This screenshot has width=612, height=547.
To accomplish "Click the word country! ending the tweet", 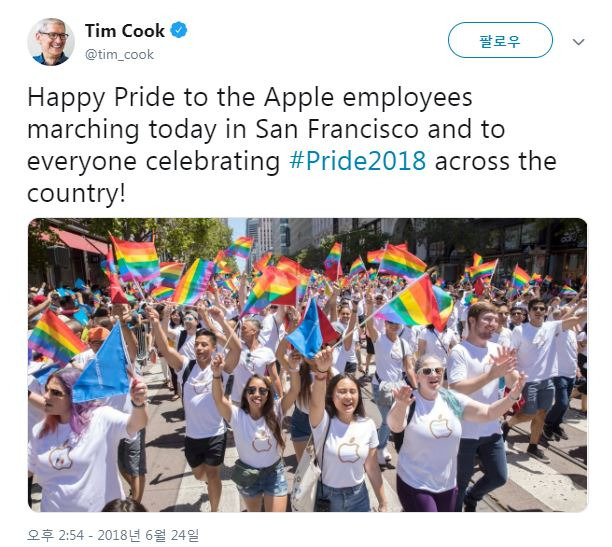I will tap(76, 193).
